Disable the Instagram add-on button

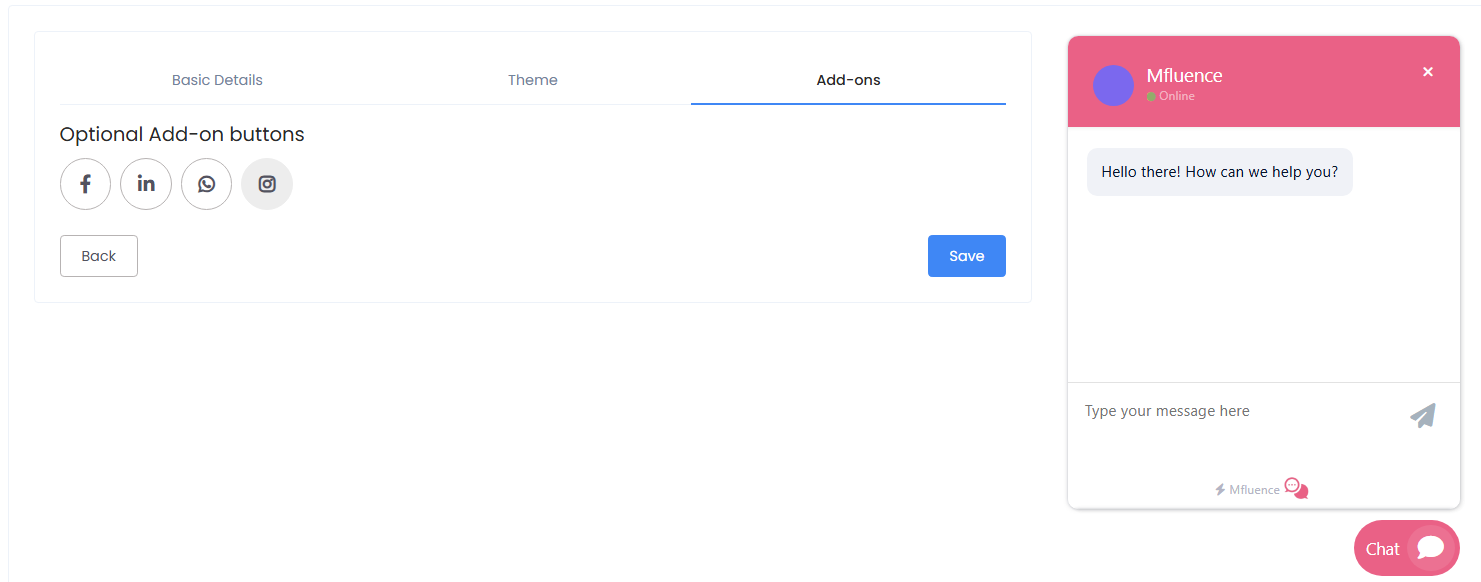(x=266, y=184)
